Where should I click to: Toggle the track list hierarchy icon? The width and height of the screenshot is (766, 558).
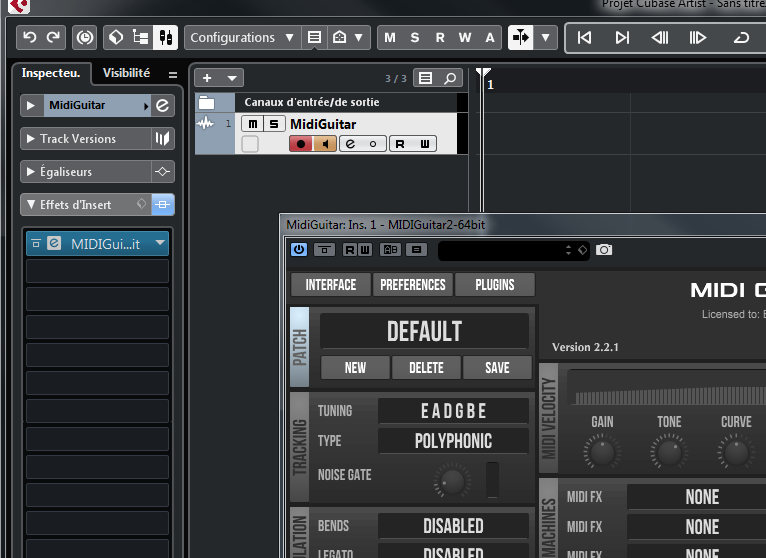click(141, 38)
